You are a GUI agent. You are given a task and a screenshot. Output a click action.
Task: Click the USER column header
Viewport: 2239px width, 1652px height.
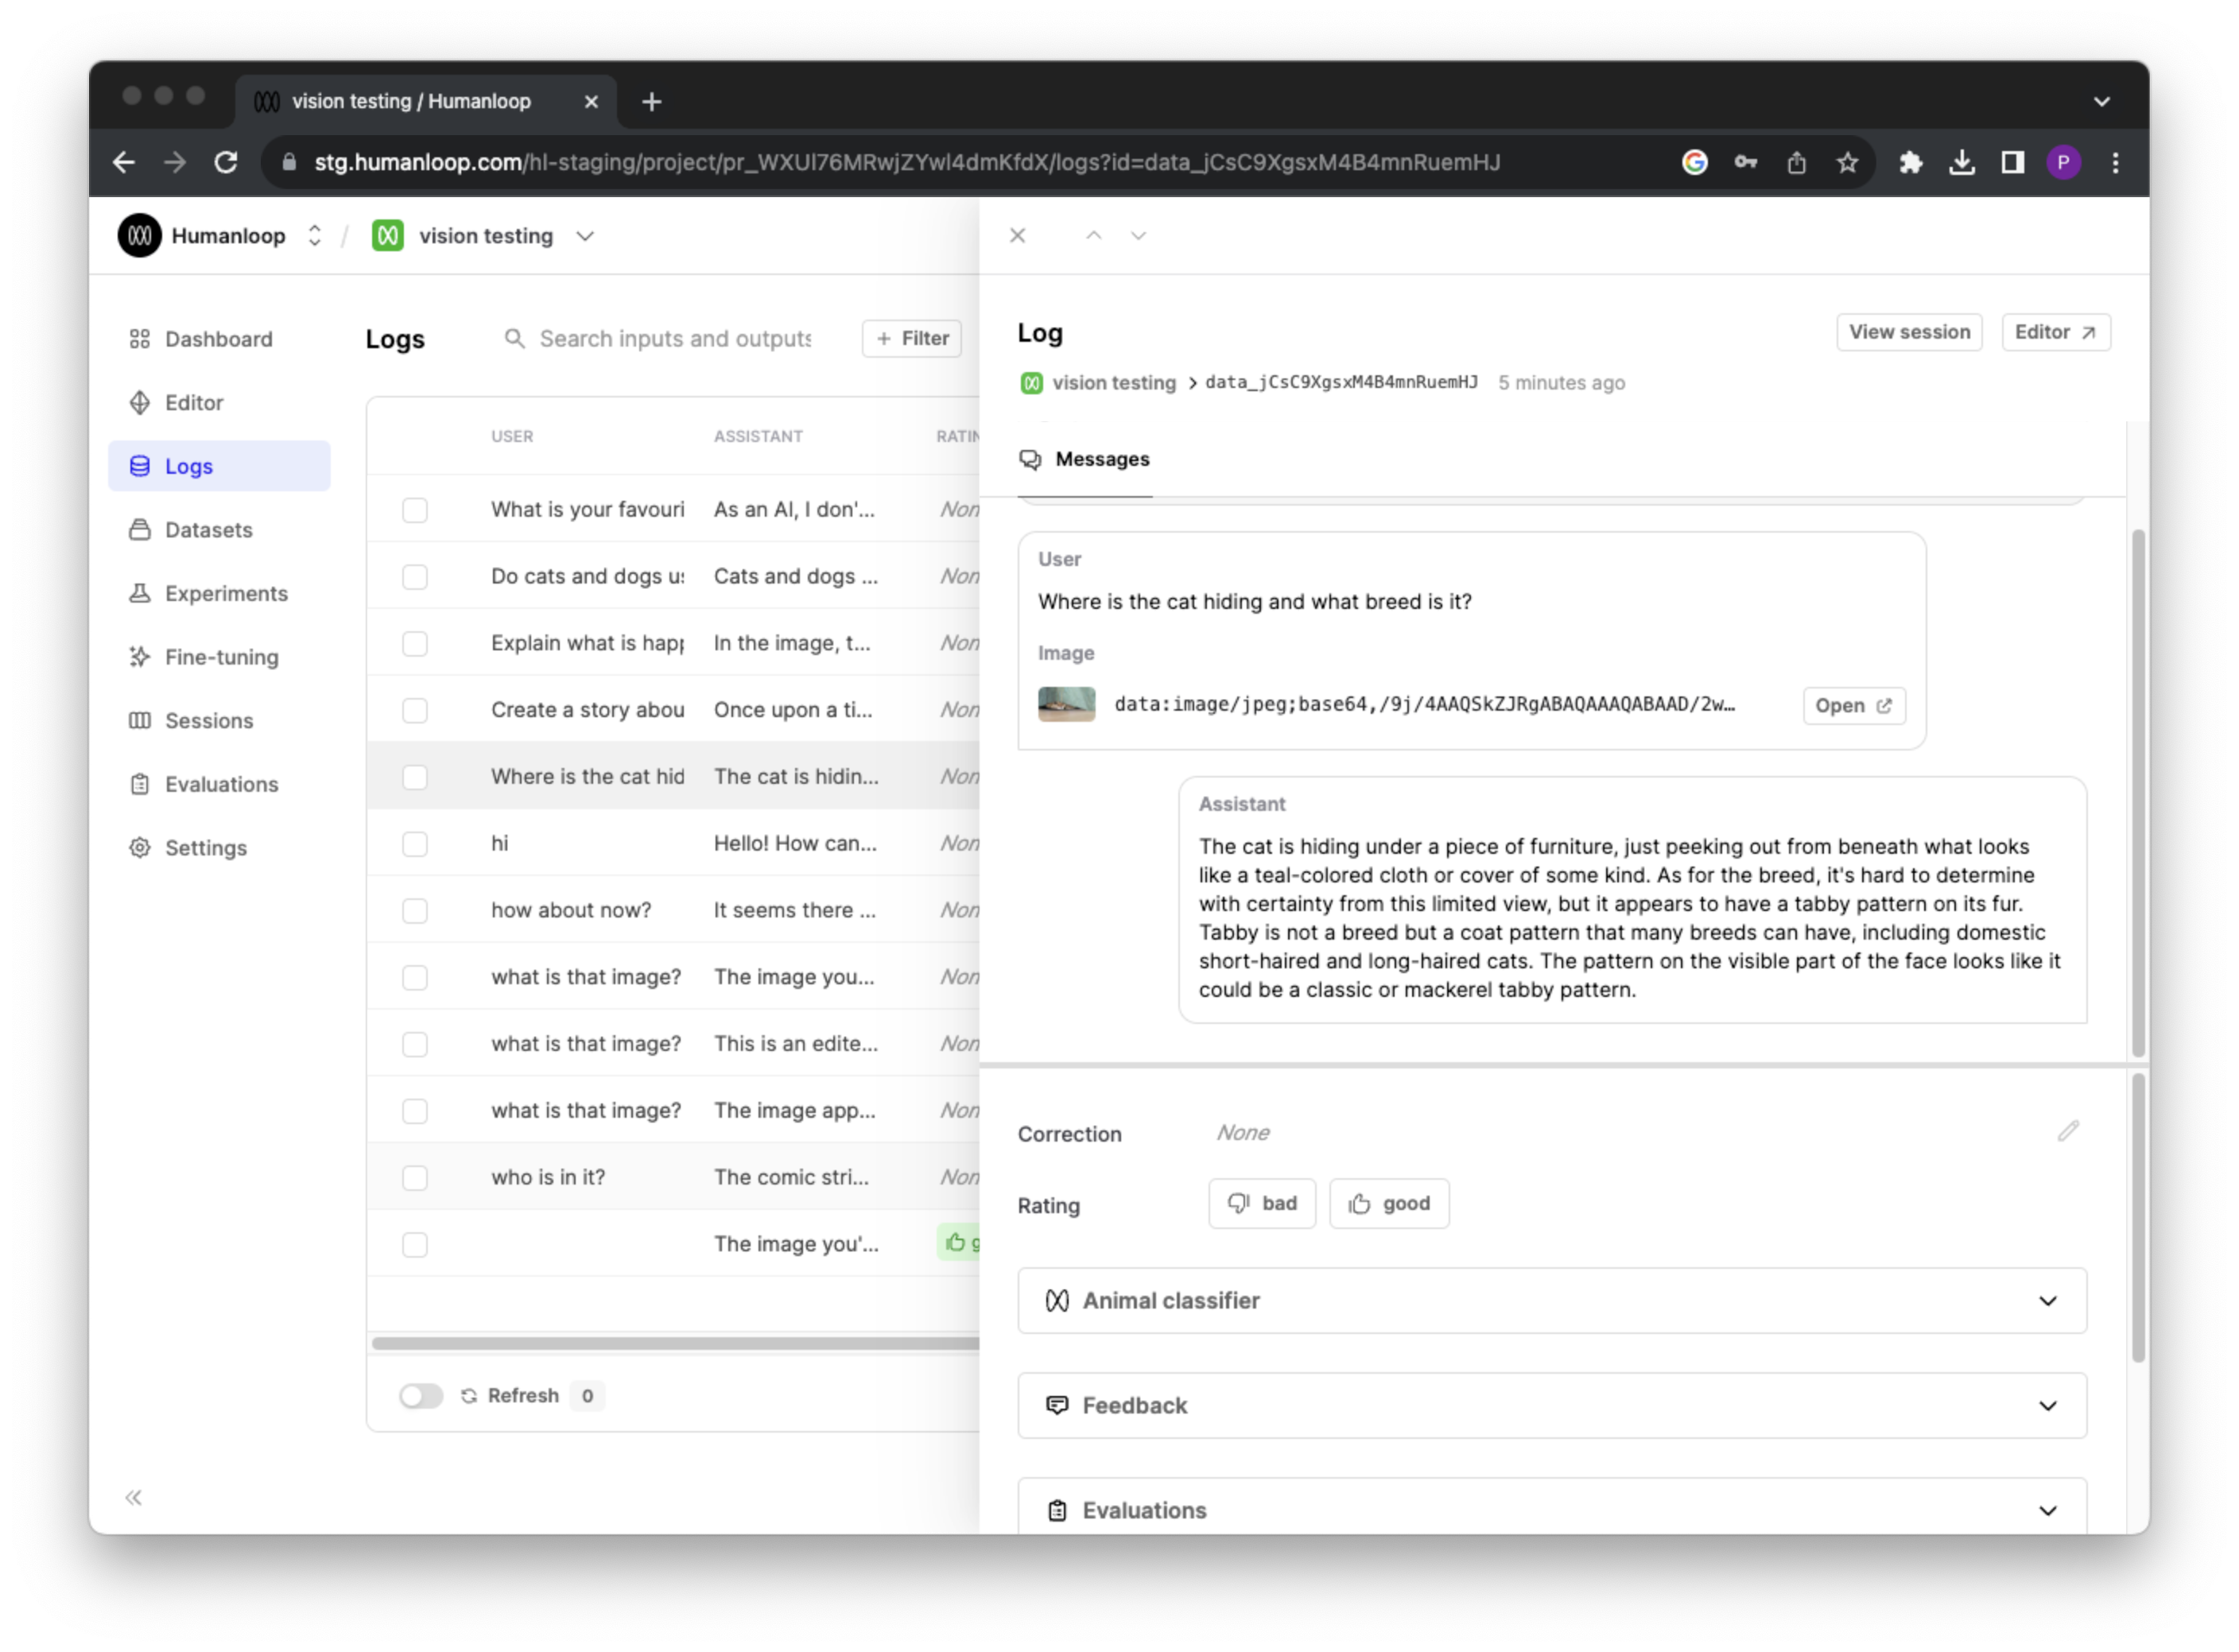(x=512, y=437)
